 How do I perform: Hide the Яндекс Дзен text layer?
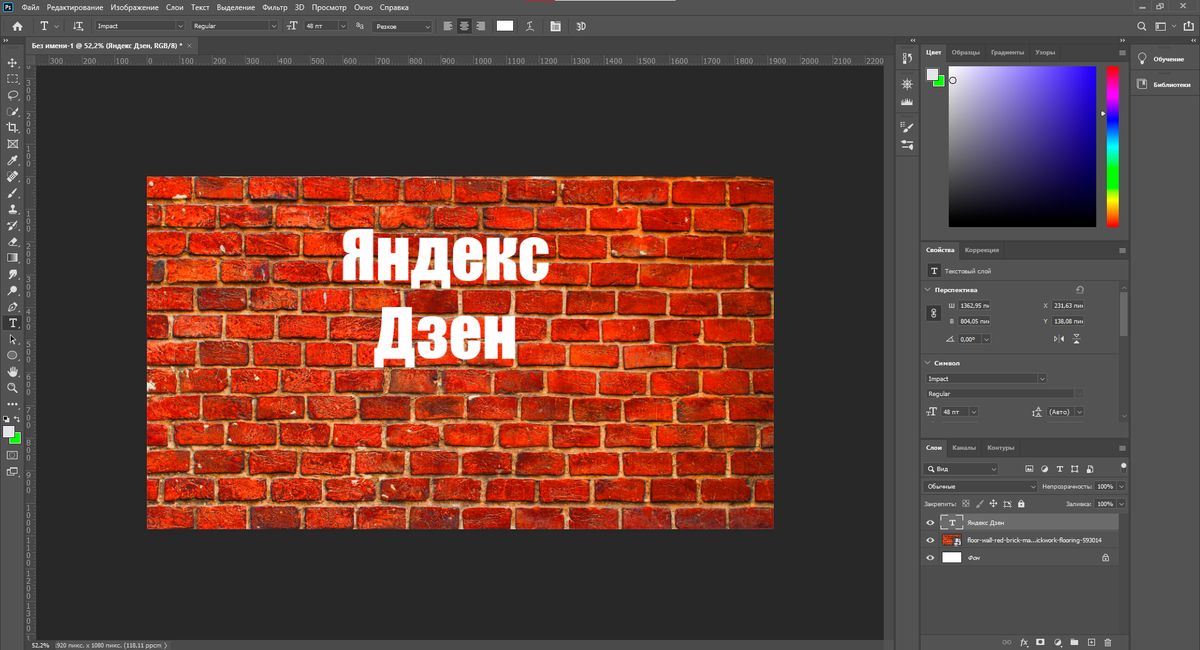point(930,522)
